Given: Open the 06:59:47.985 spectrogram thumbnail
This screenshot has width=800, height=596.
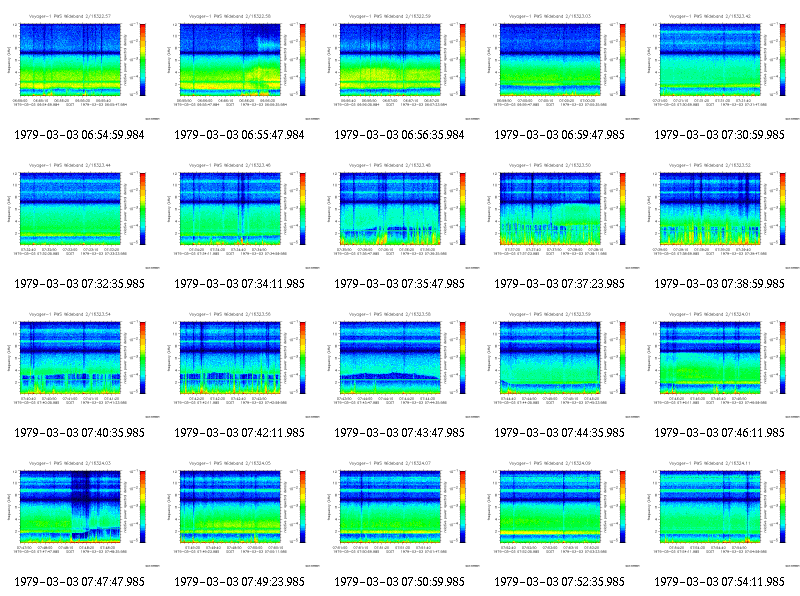Looking at the screenshot, I should tap(560, 66).
